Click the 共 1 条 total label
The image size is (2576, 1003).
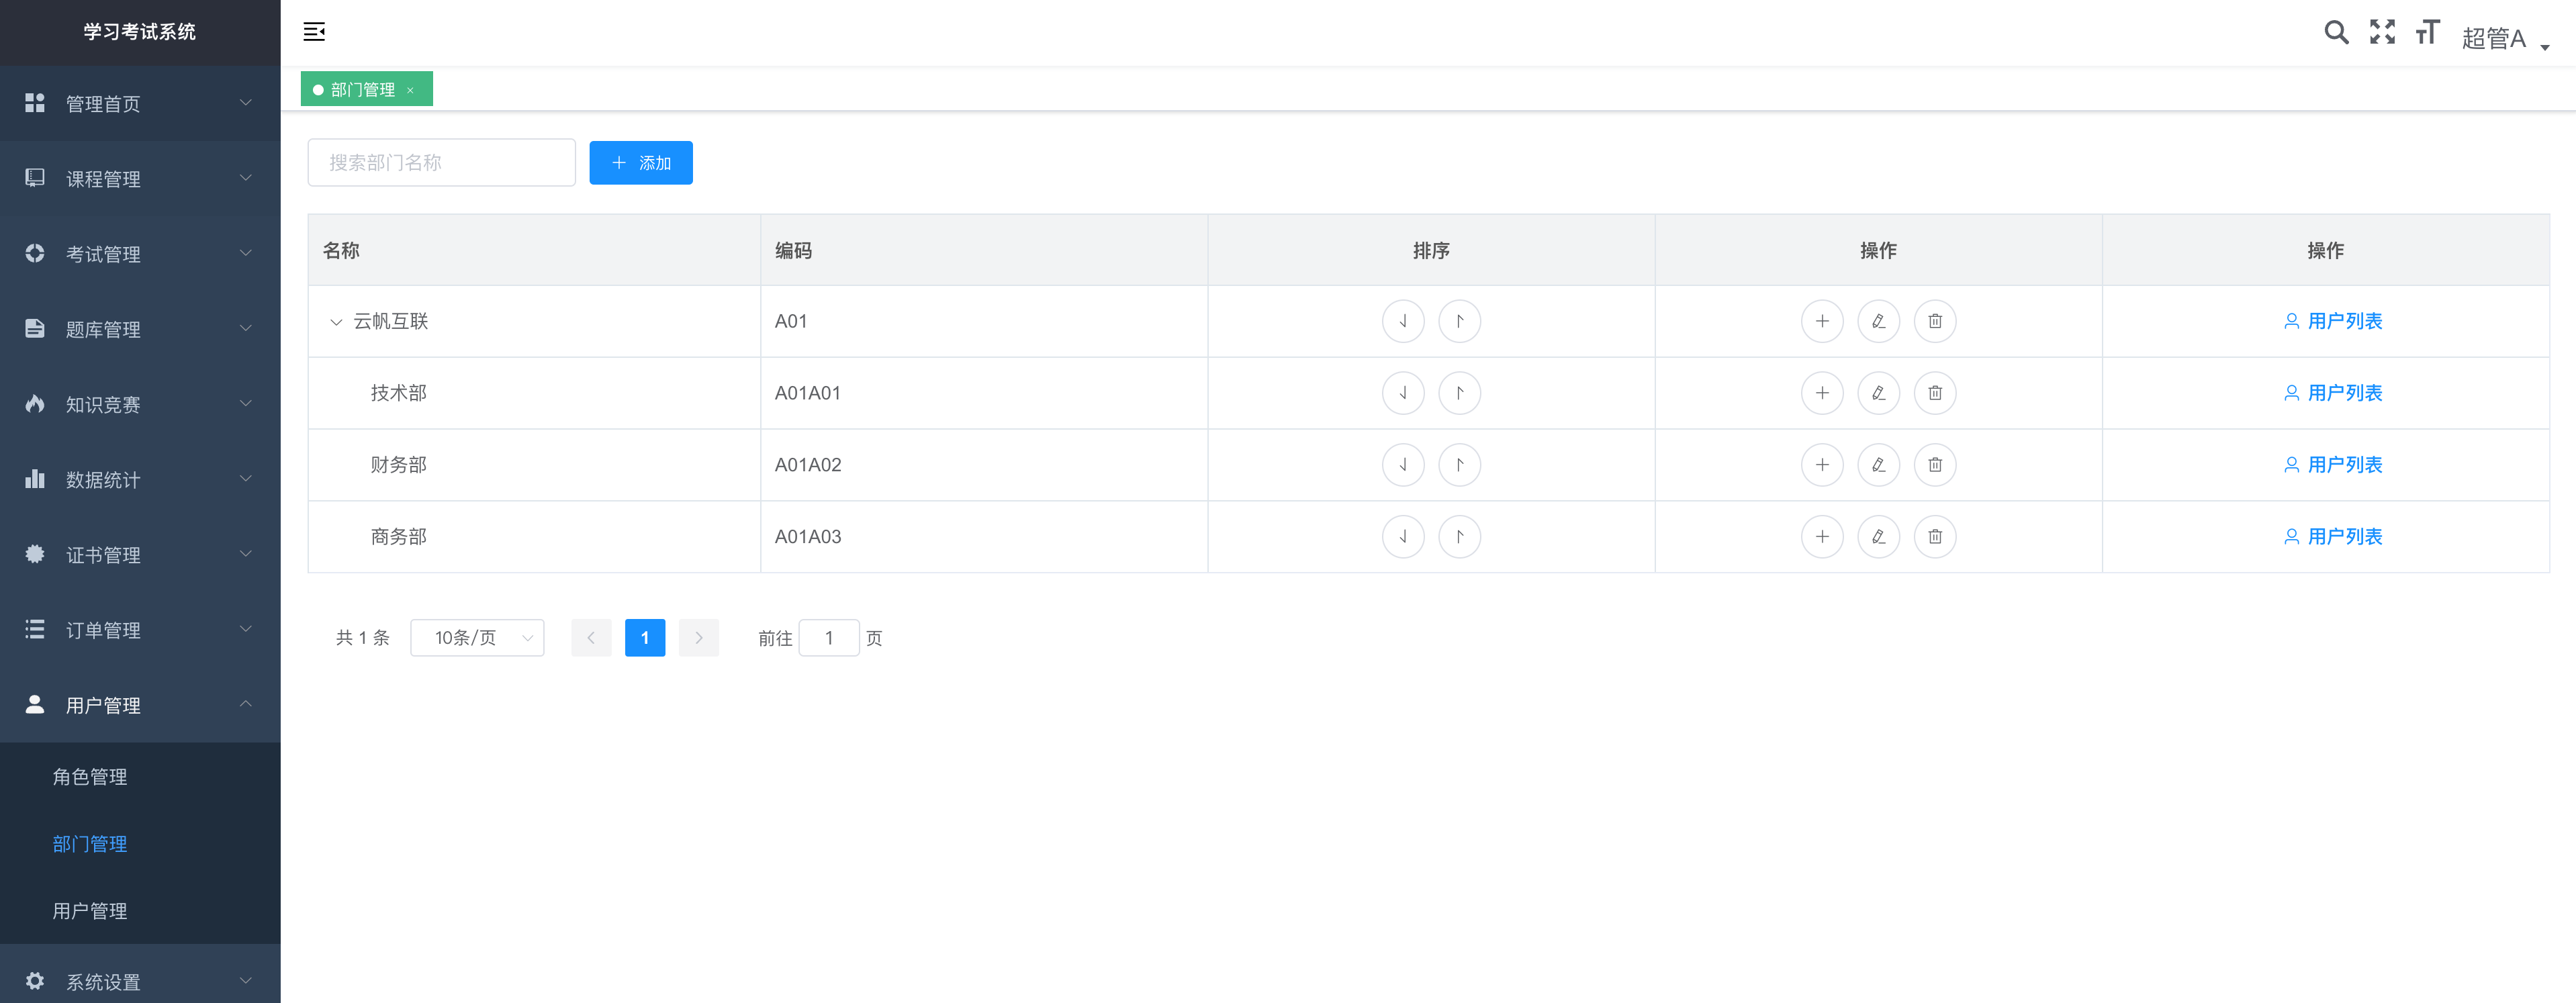click(x=363, y=638)
